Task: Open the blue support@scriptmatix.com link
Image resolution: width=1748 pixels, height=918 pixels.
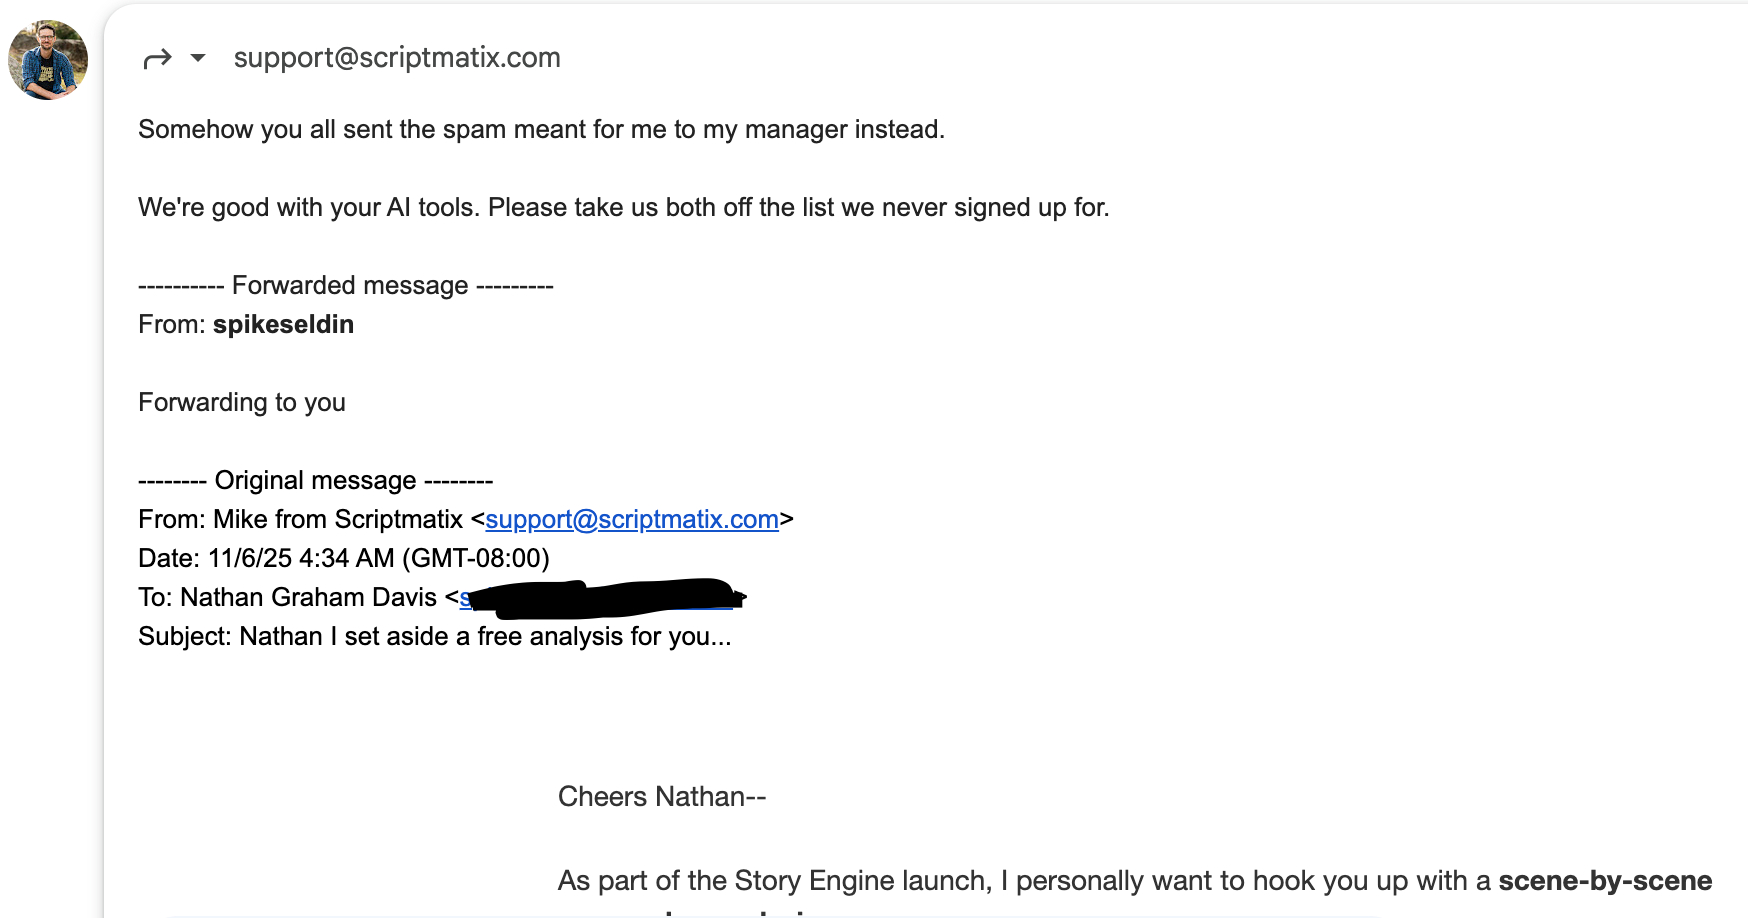Action: coord(631,520)
